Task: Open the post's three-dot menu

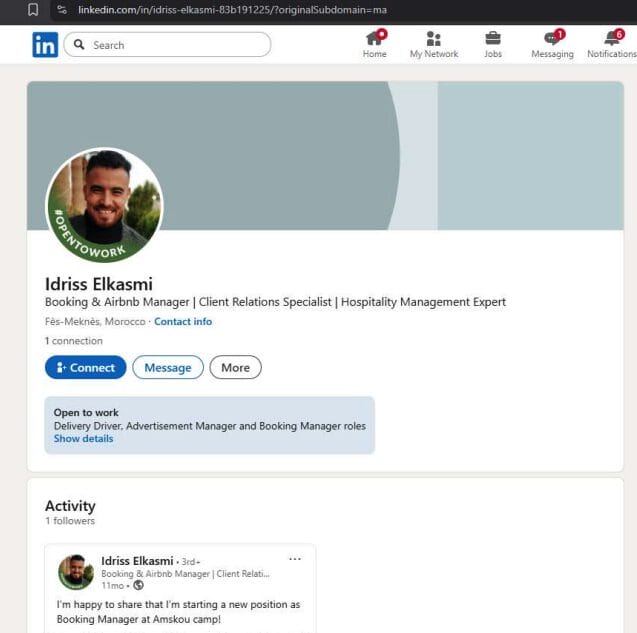Action: [295, 559]
